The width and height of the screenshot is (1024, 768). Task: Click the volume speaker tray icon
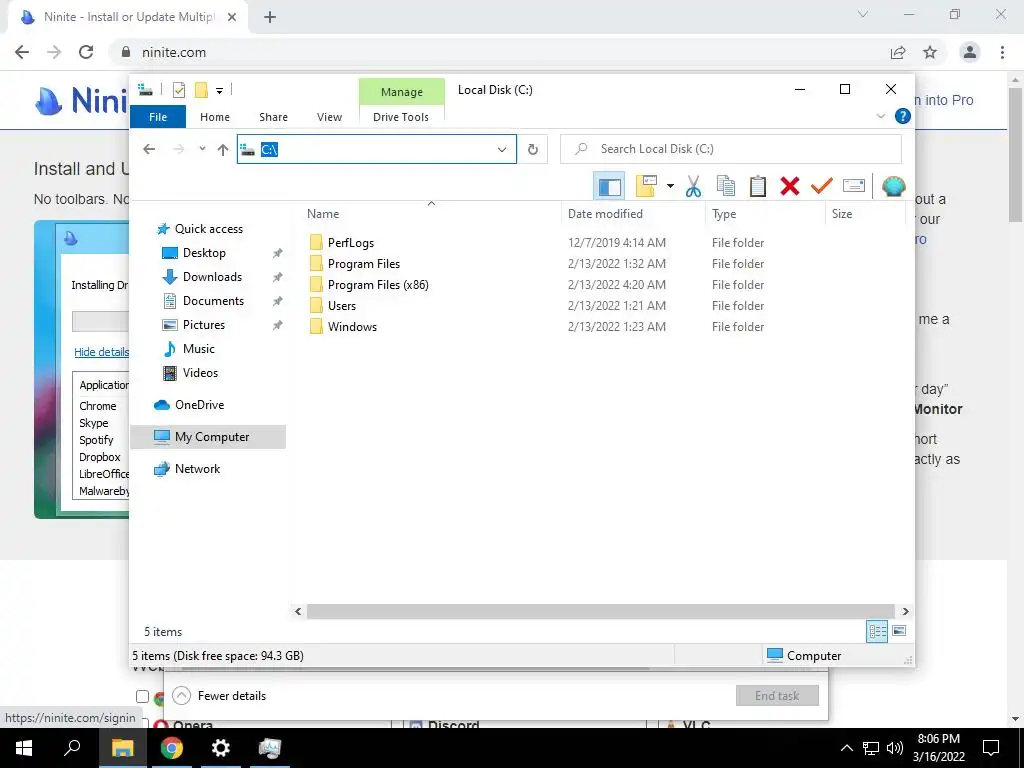click(895, 748)
